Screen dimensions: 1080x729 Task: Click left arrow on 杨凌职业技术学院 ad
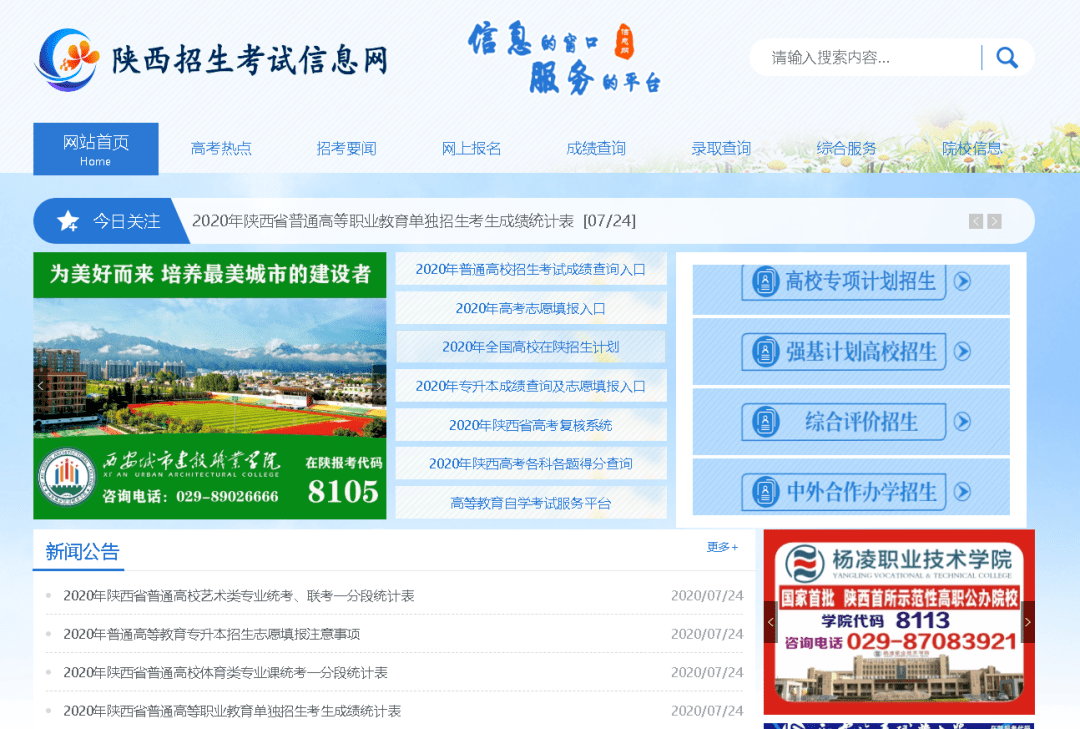770,622
